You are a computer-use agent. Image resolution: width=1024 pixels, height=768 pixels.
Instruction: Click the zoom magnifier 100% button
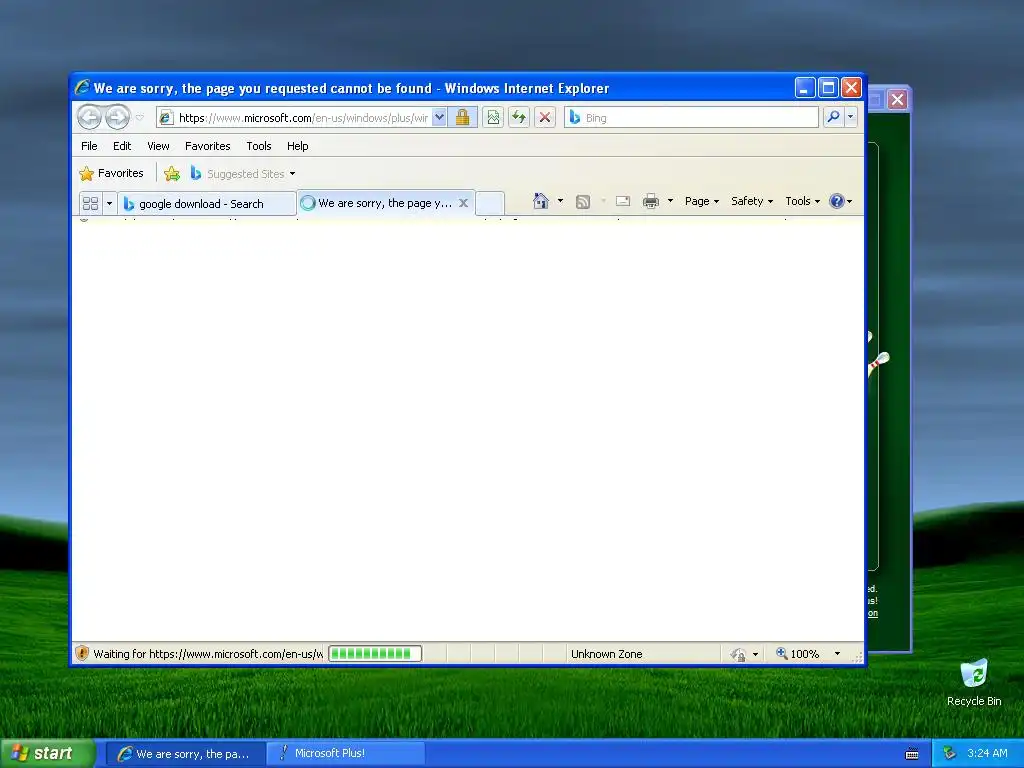(797, 654)
